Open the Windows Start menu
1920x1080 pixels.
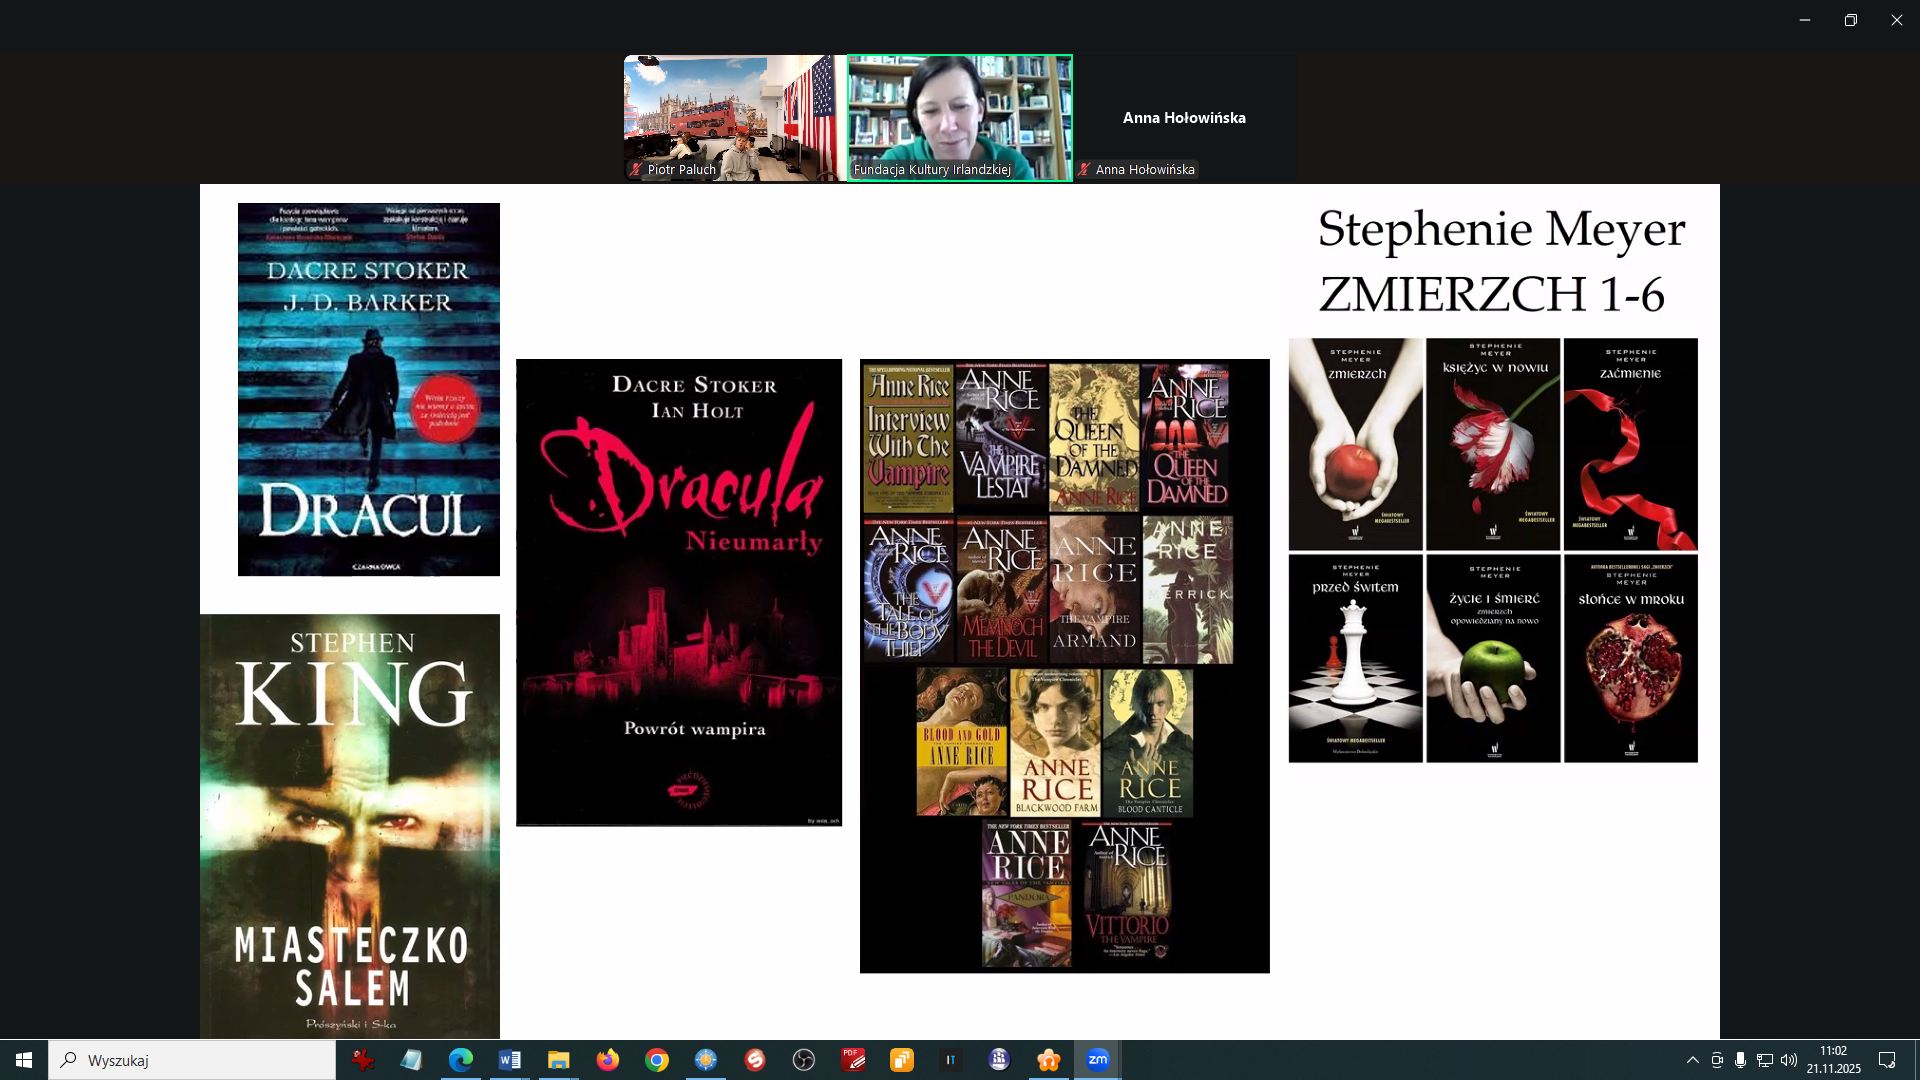coord(24,1060)
